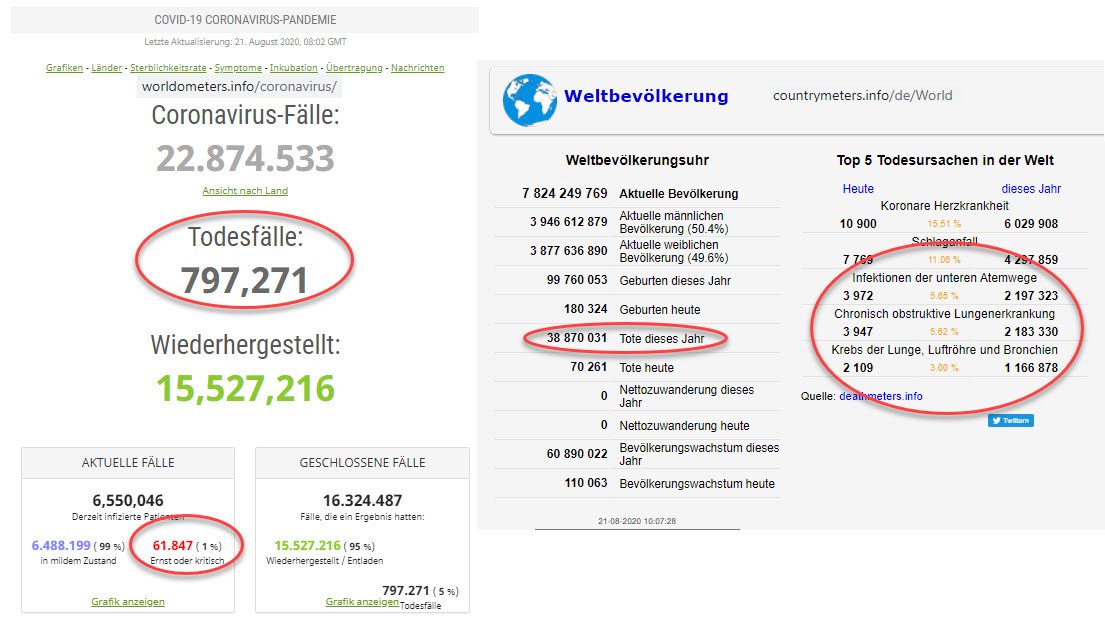The width and height of the screenshot is (1105, 619).
Task: Click the blue Twitter button
Action: 1010,421
